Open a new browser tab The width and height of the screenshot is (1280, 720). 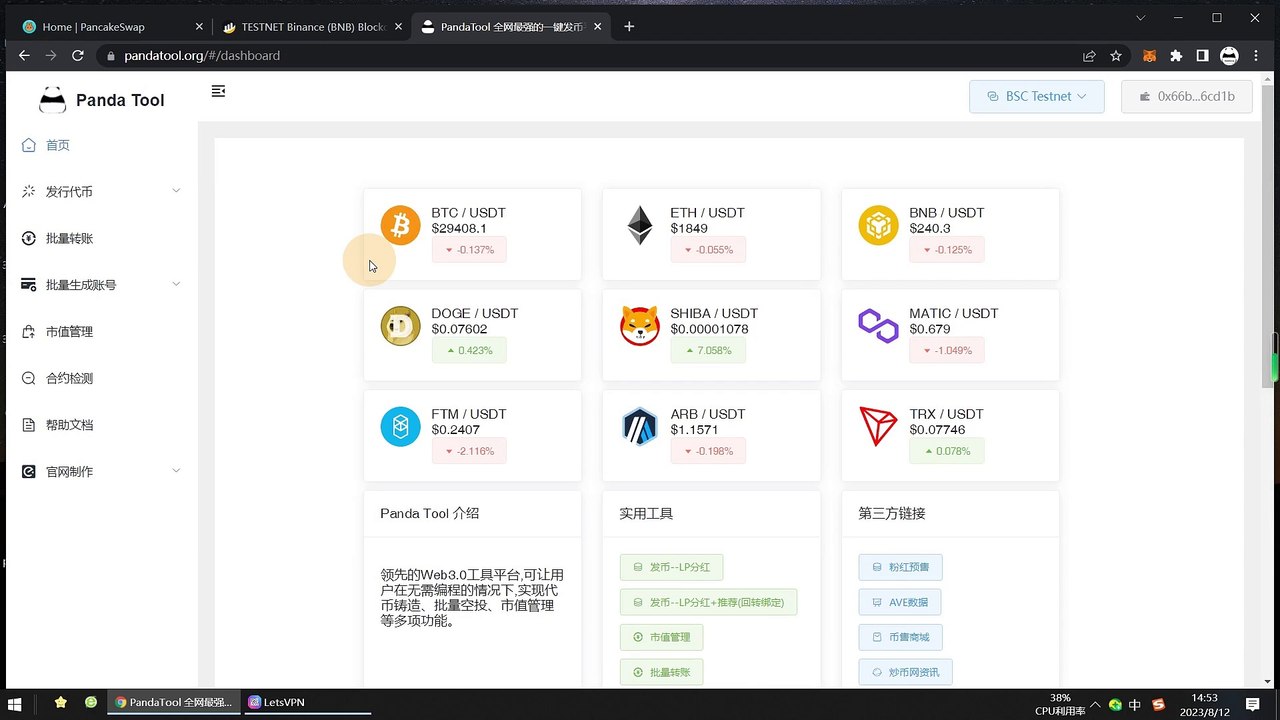tap(629, 27)
